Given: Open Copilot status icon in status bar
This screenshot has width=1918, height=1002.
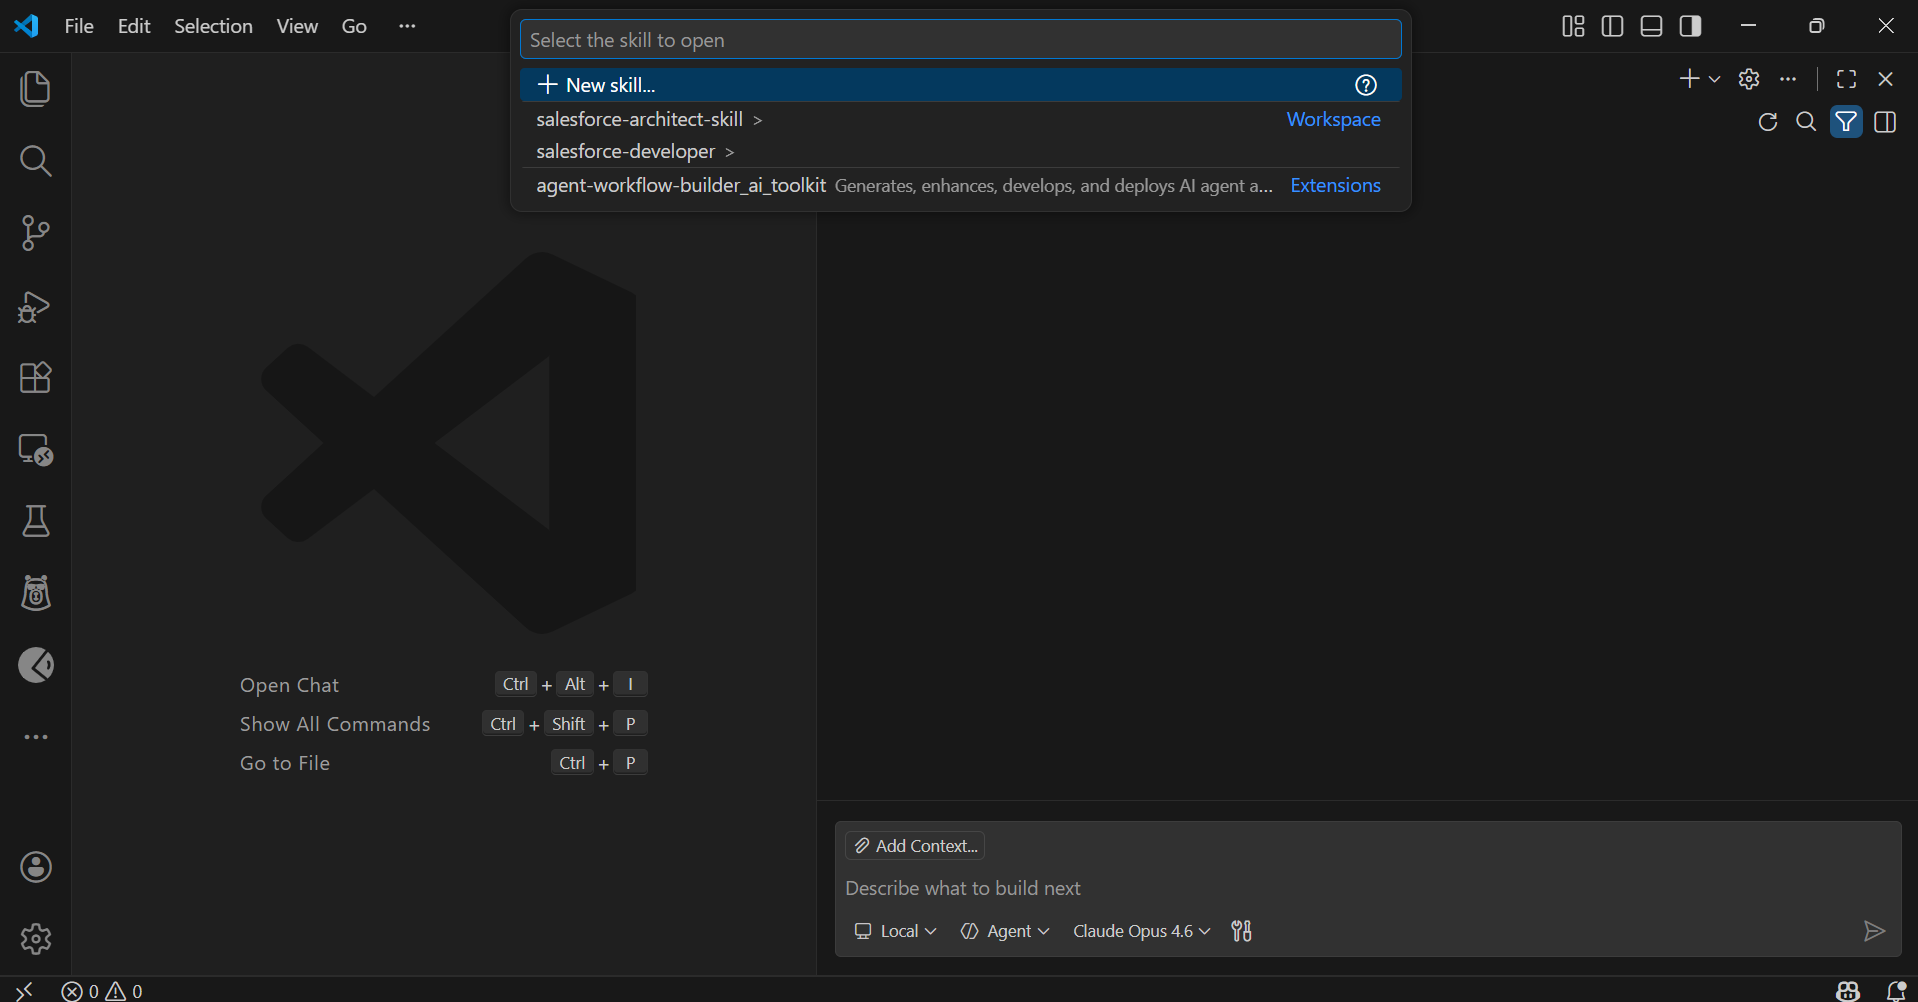Looking at the screenshot, I should click(1848, 990).
